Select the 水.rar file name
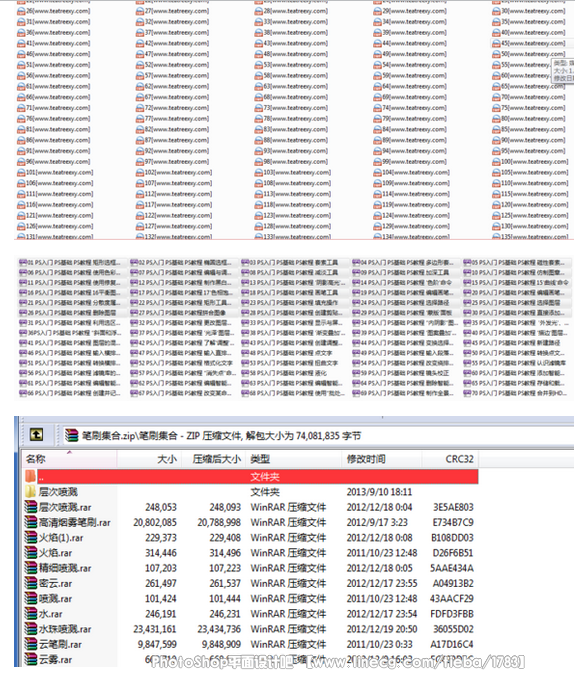575x679 pixels. [51, 614]
